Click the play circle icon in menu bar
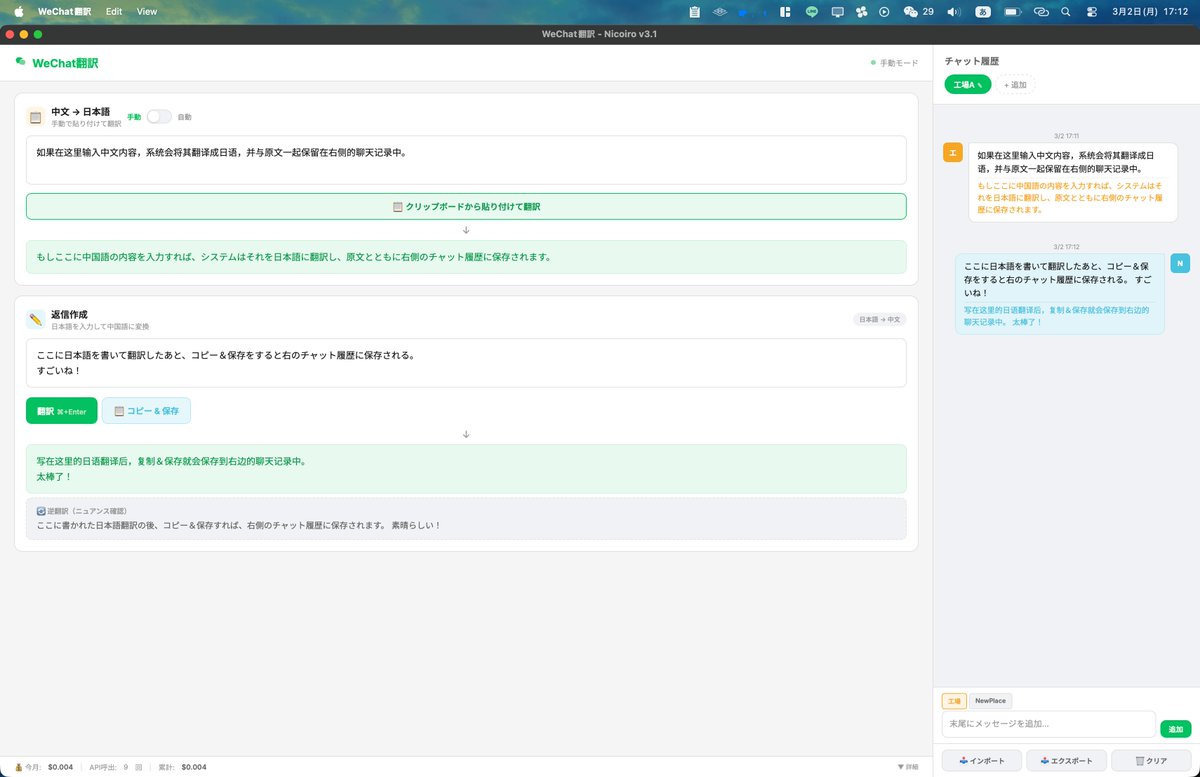Screen dimensions: 1200x777 tap(884, 12)
